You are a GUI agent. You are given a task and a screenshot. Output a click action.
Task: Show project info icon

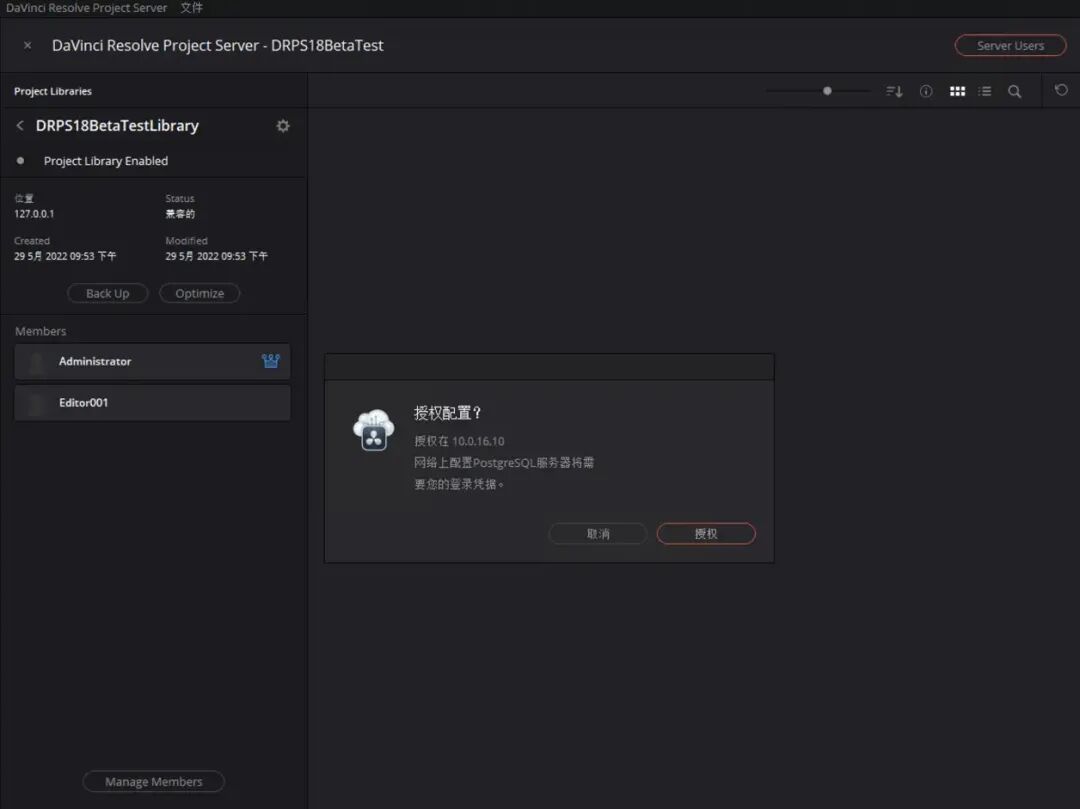(926, 91)
